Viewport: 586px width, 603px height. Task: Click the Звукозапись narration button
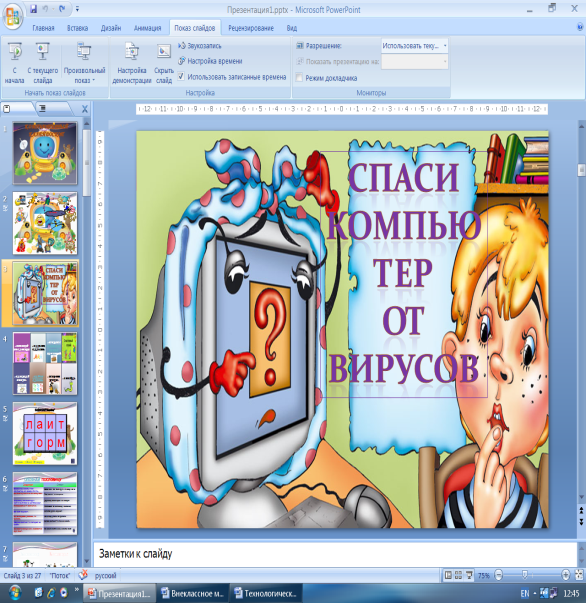[200, 46]
